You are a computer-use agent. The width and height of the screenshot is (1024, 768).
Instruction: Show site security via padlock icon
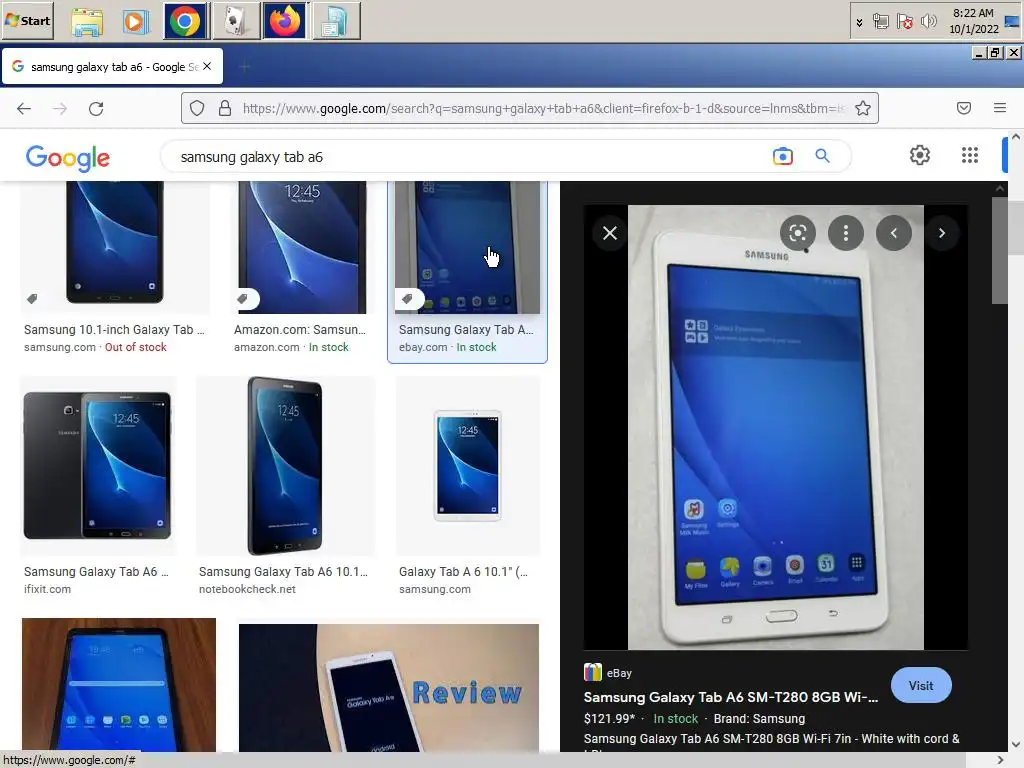(x=225, y=108)
